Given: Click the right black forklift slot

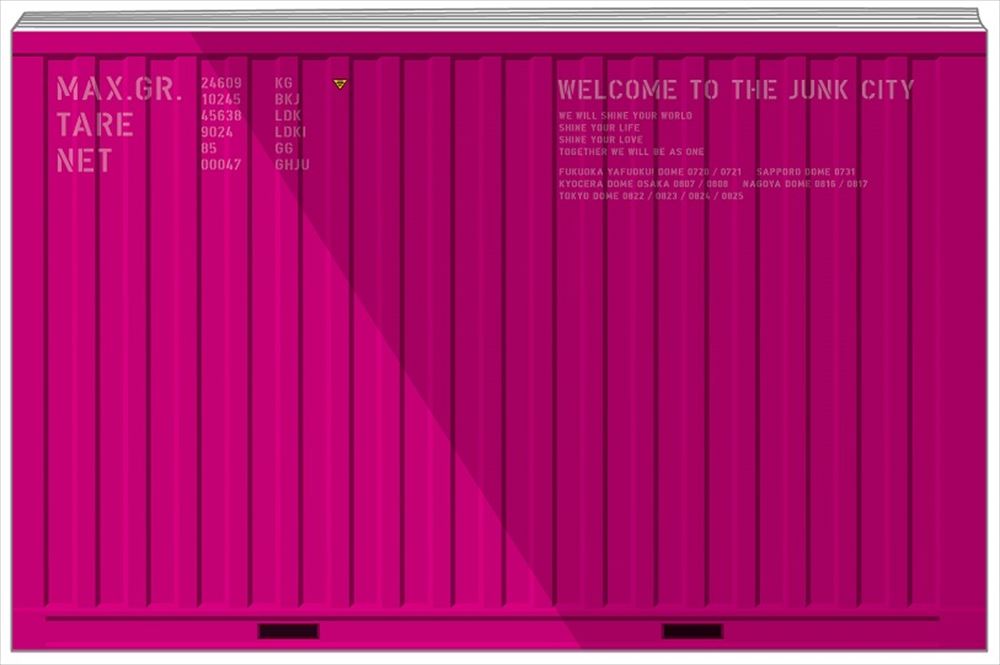Looking at the screenshot, I should (692, 631).
